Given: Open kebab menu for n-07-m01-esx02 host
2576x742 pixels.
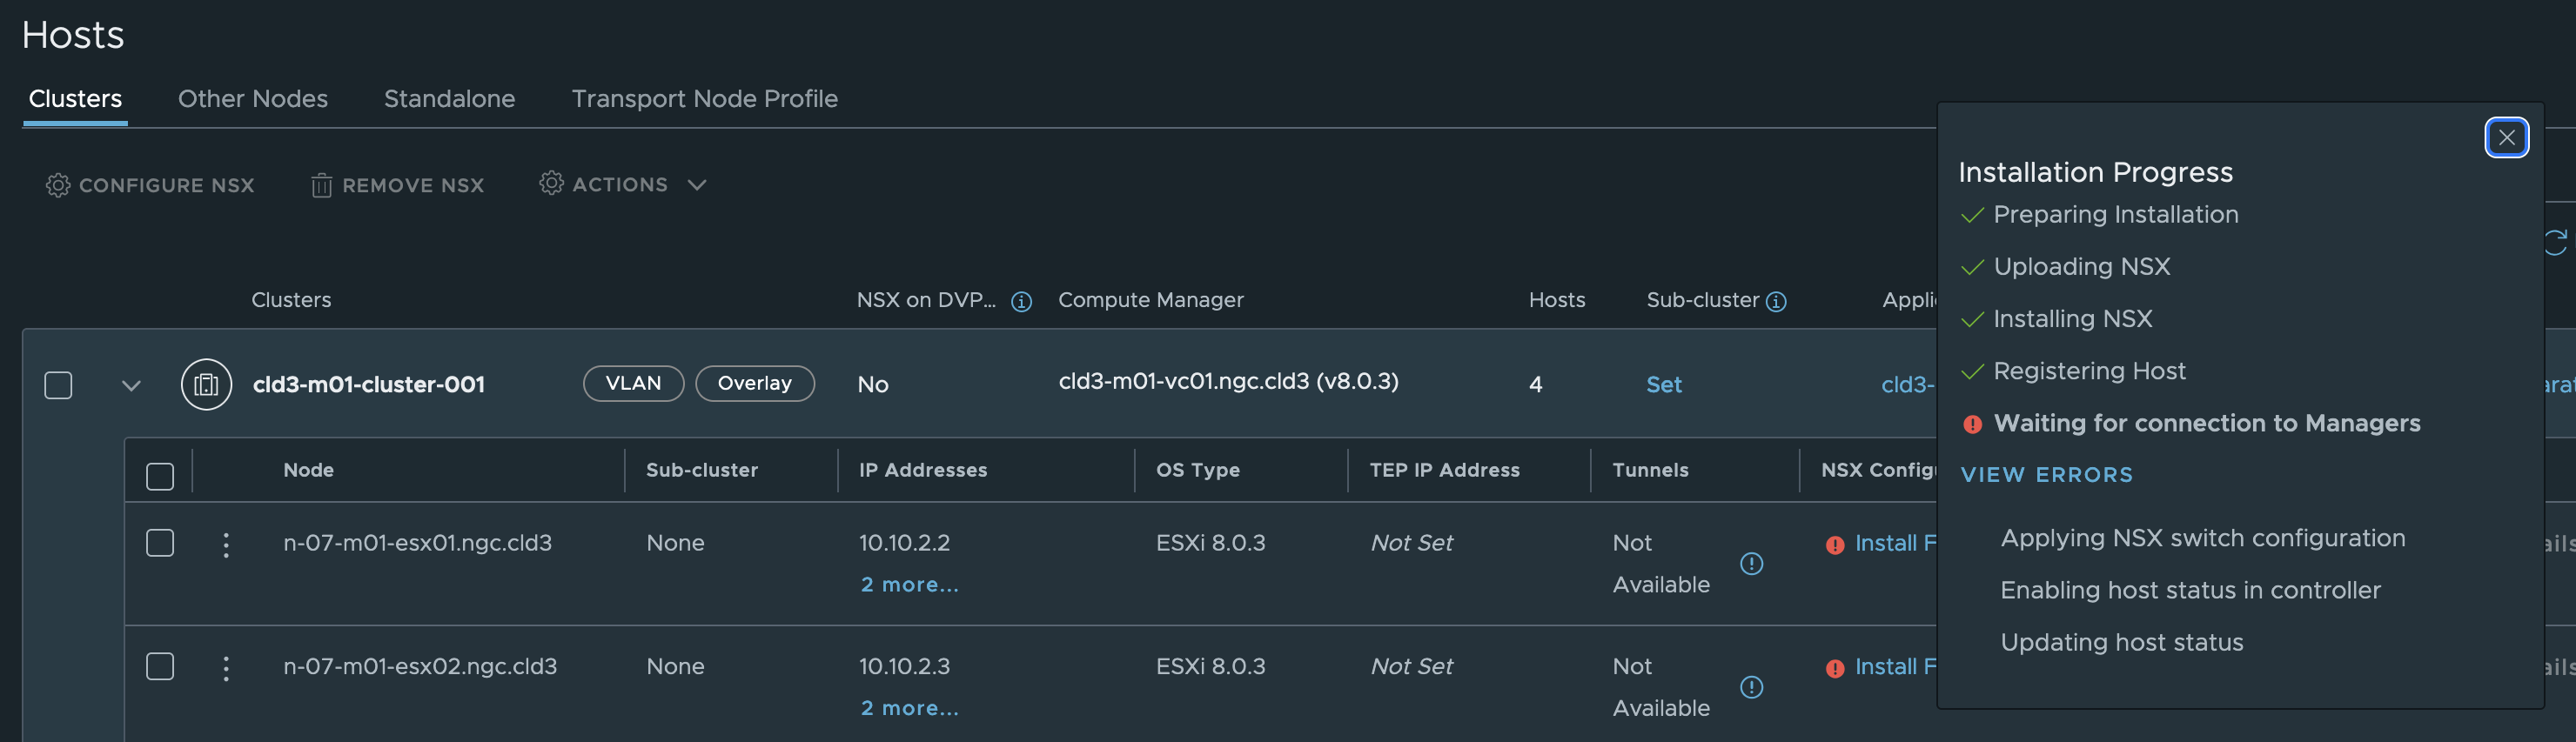Looking at the screenshot, I should [226, 668].
